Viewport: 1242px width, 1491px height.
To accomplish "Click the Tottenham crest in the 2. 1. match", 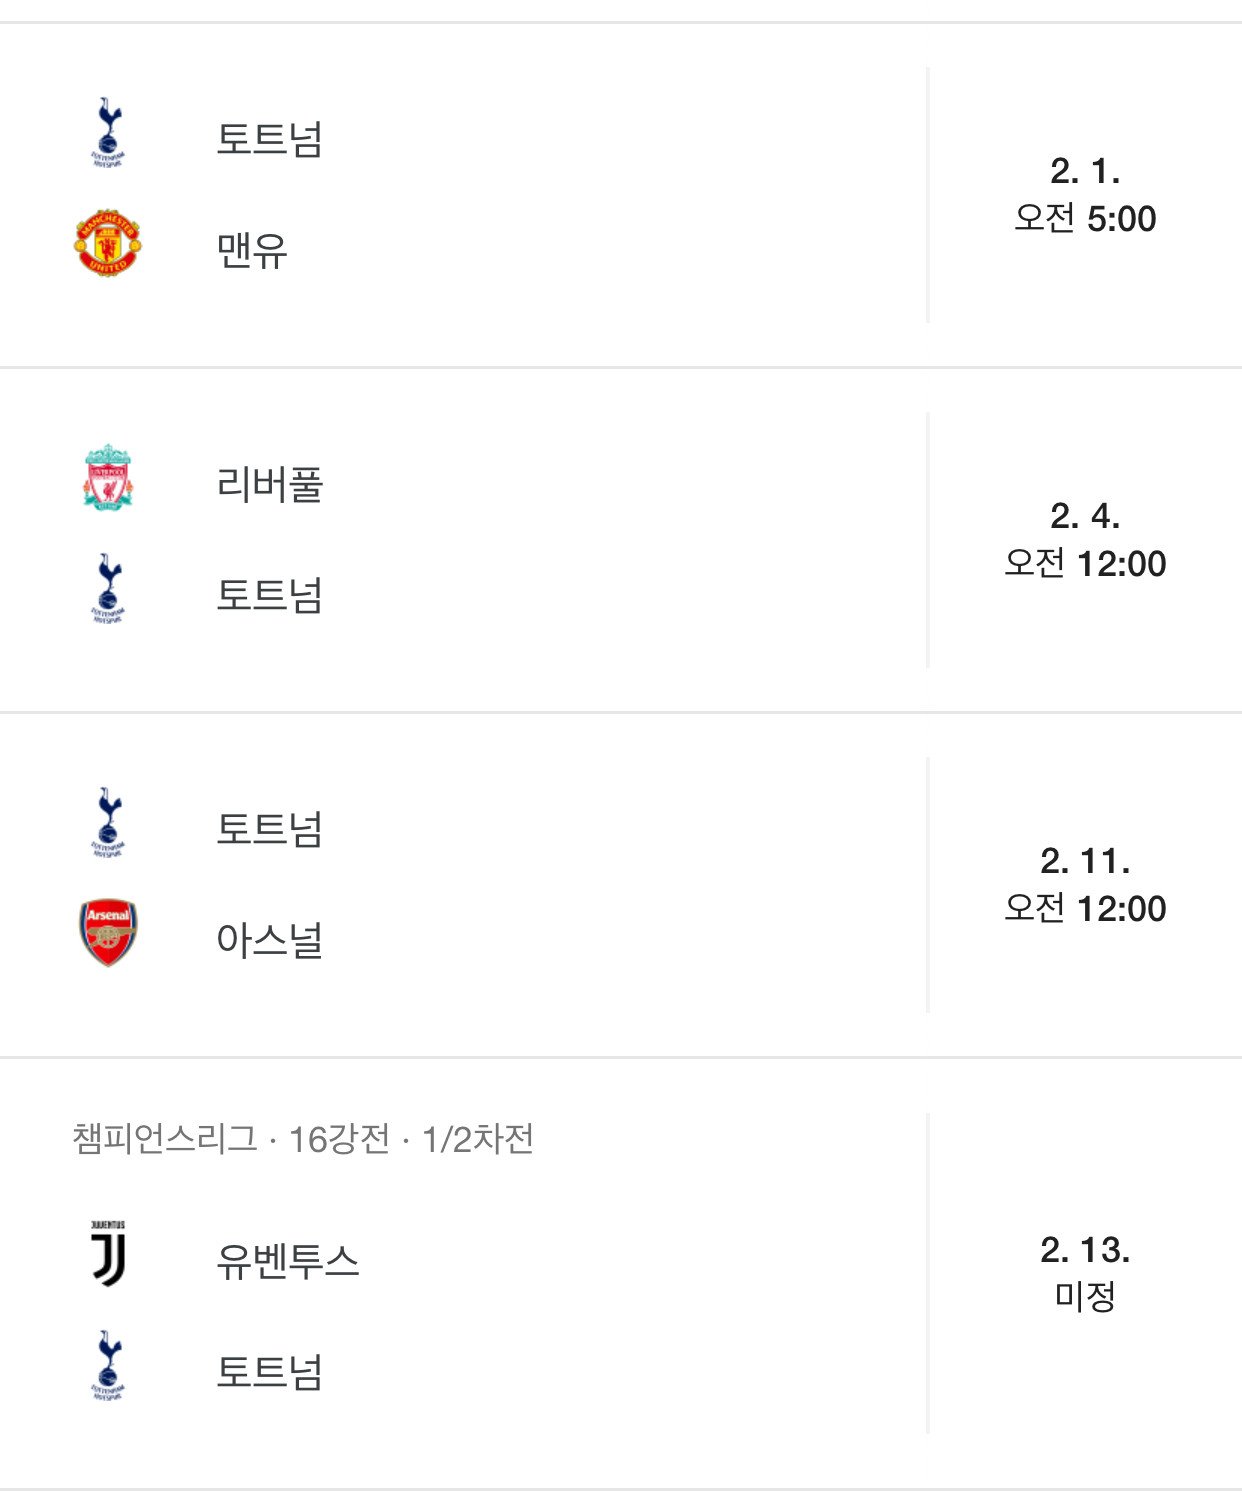I will [108, 133].
